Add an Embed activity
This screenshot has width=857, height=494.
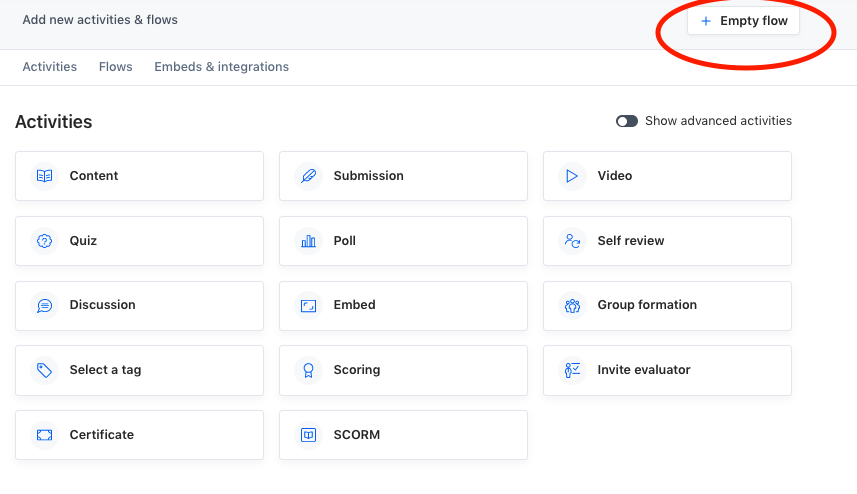pos(403,305)
